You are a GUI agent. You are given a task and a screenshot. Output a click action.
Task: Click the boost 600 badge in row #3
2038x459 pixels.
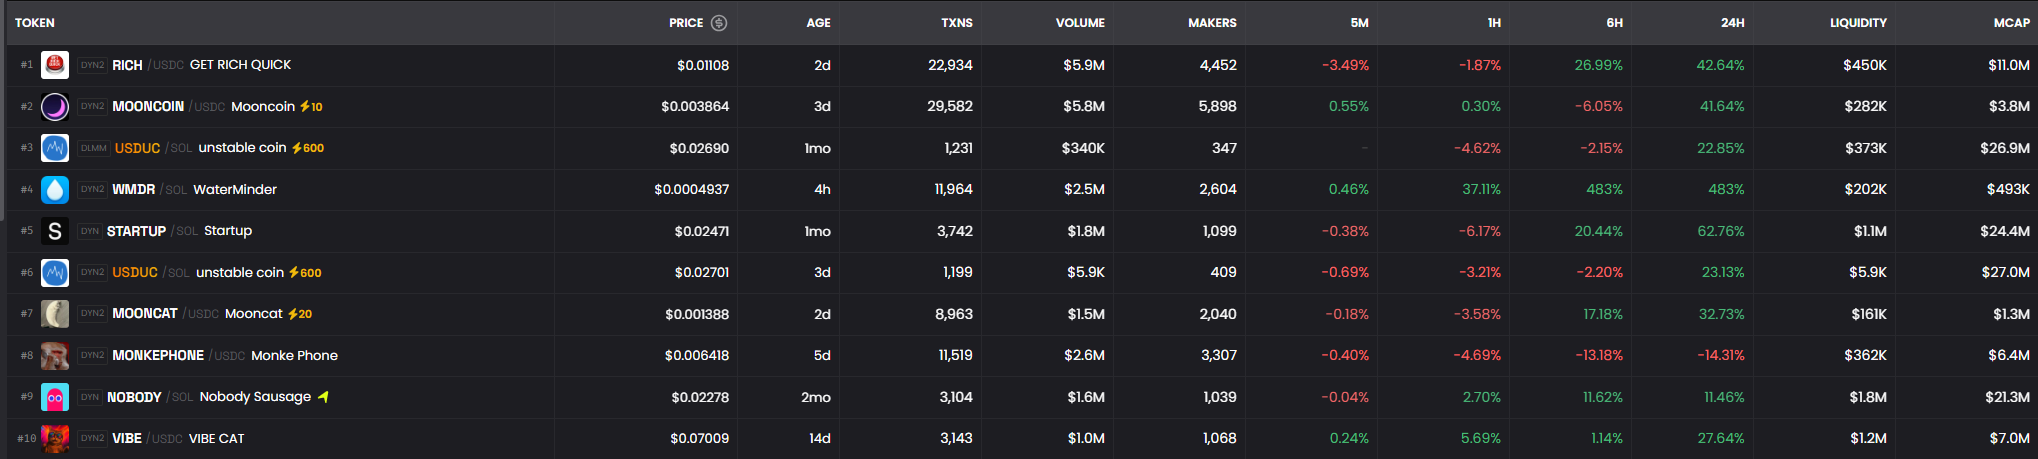point(308,148)
